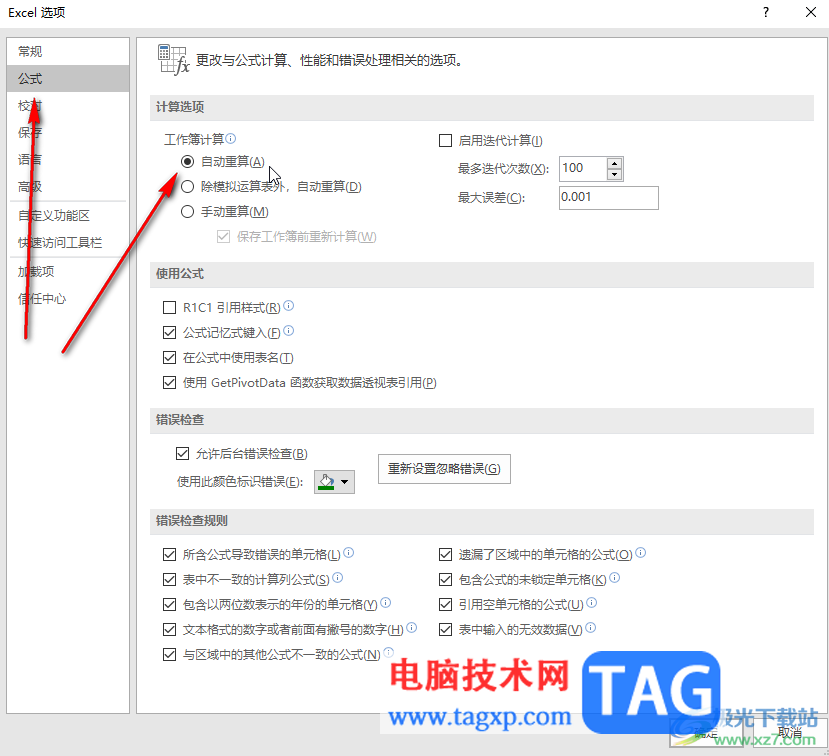The height and width of the screenshot is (756, 829).
Task: Toggle 文本格式的数字或者前面有撇号的数字 checkbox
Action: point(169,630)
